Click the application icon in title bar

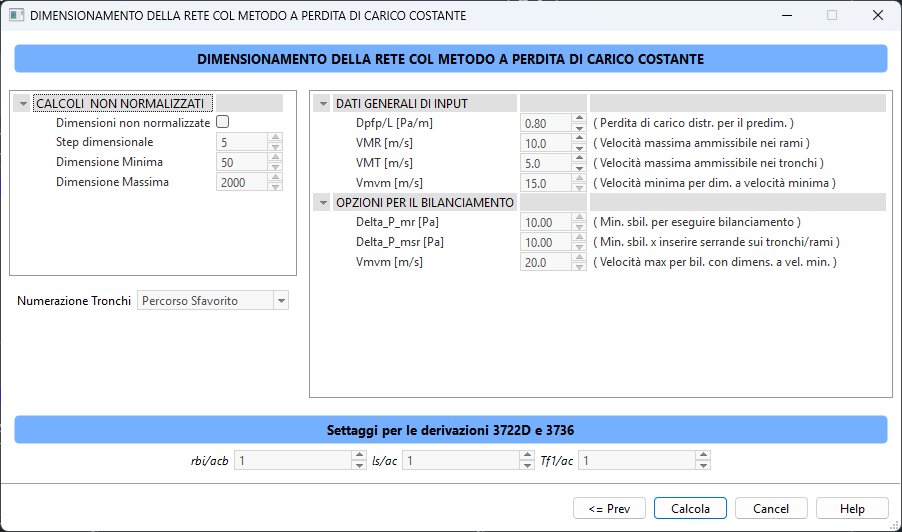coord(16,16)
